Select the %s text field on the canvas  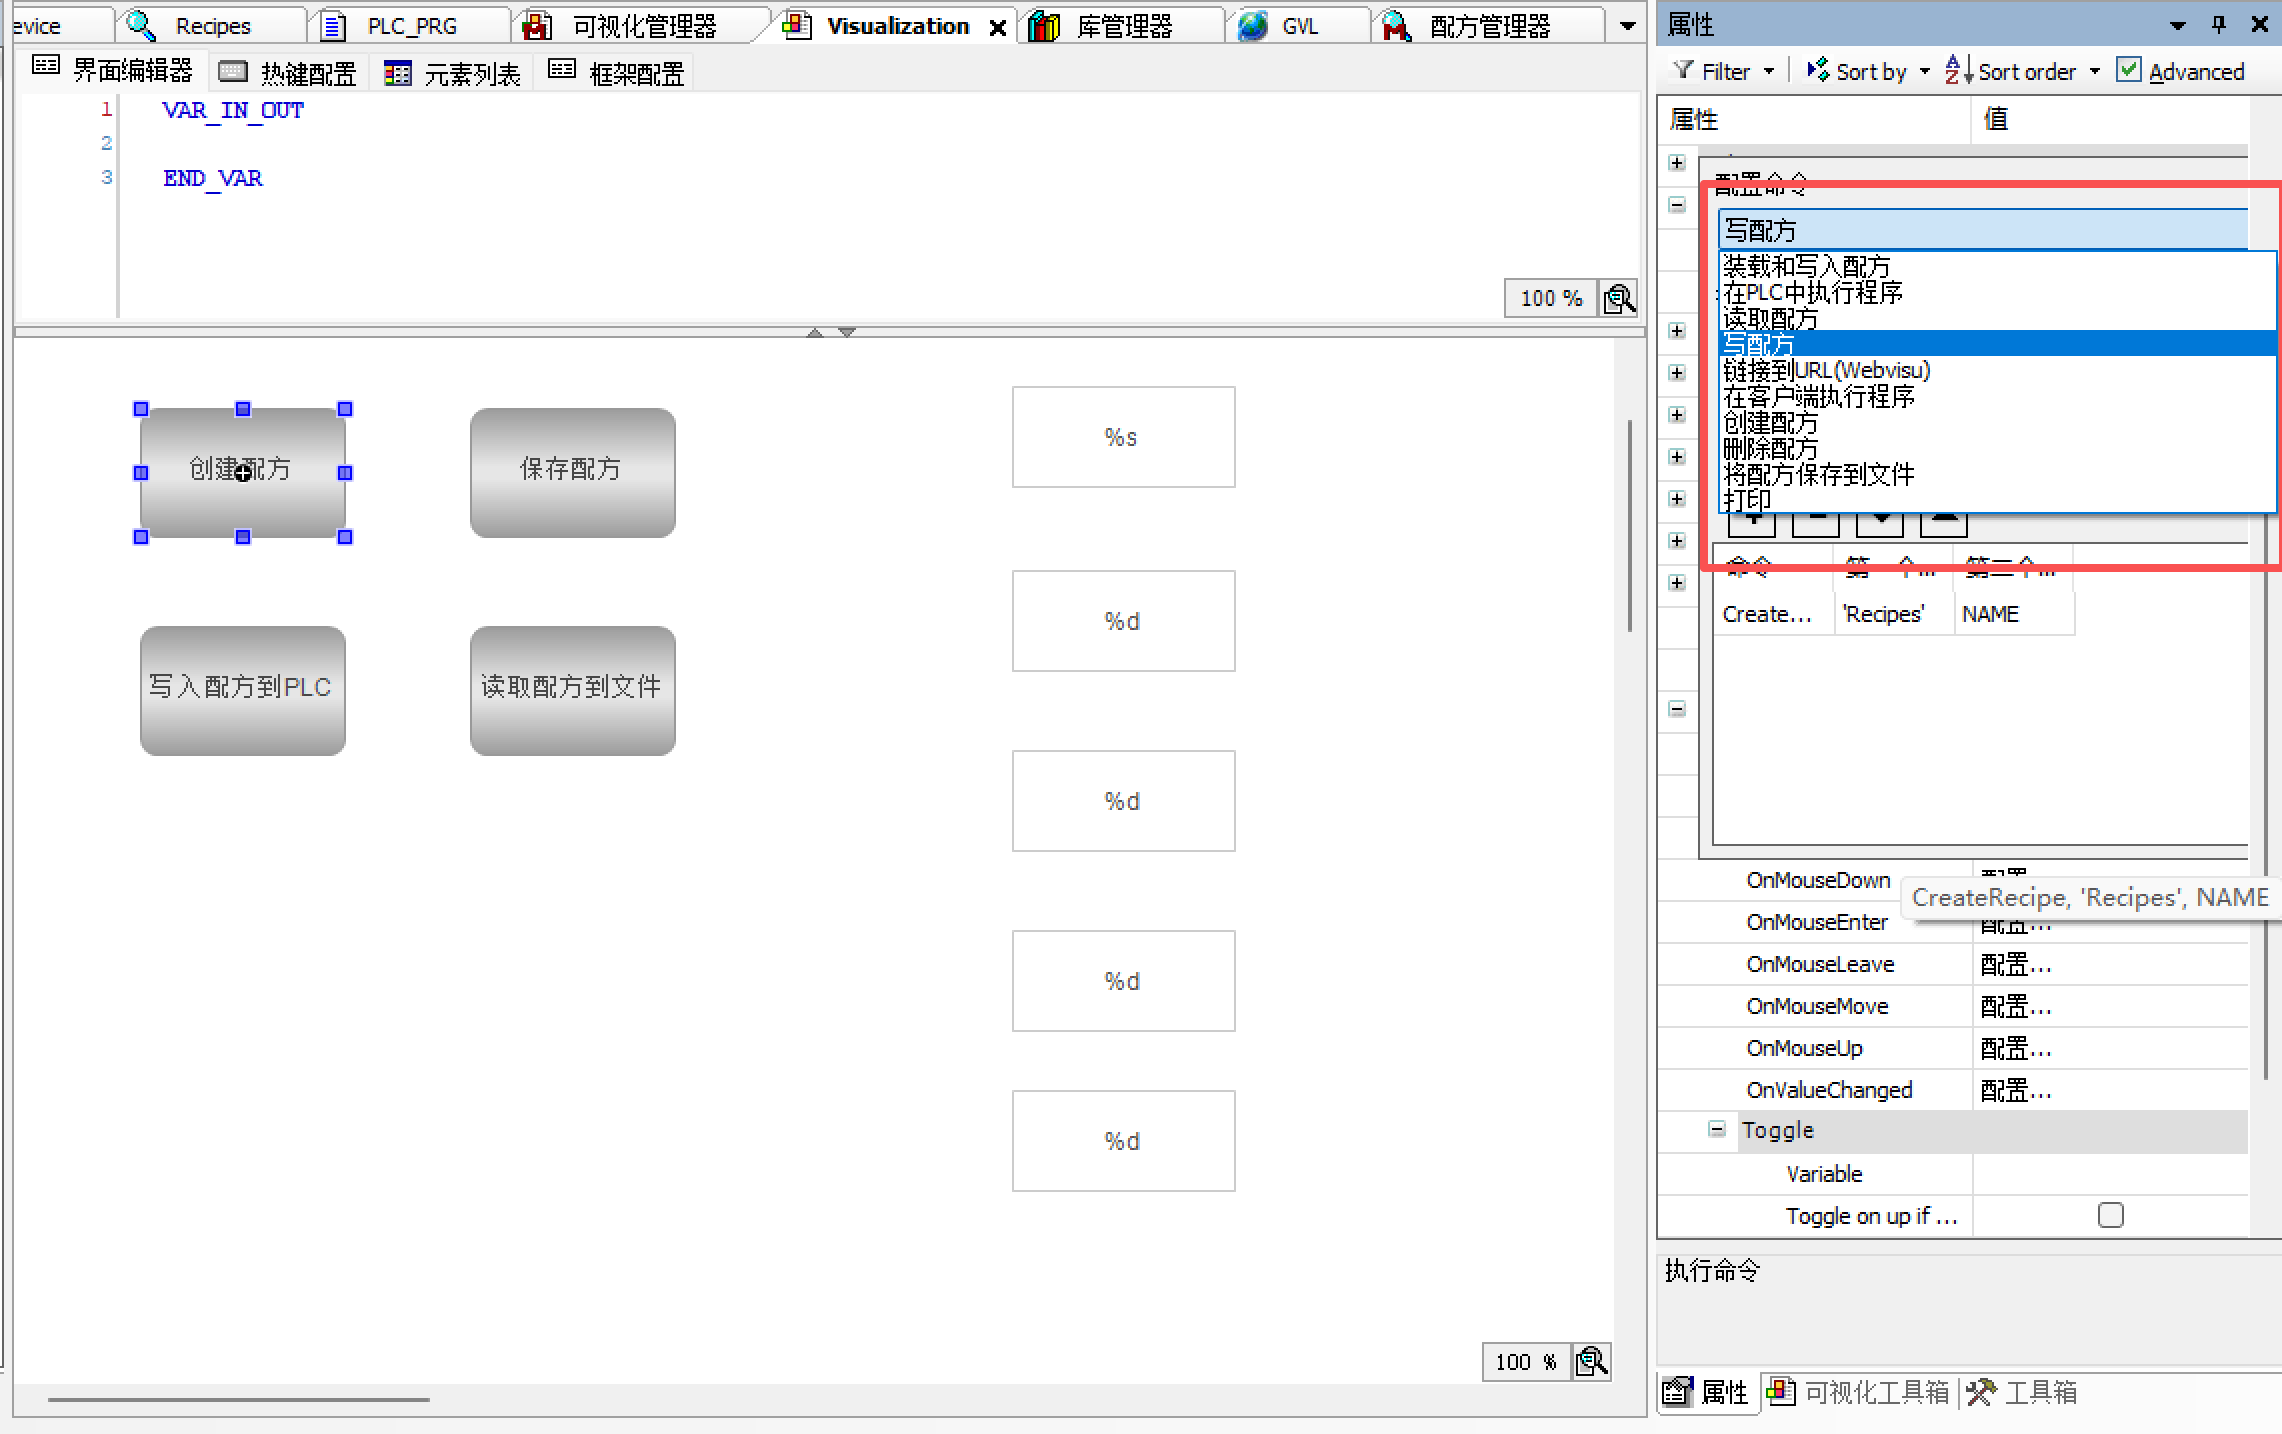pyautogui.click(x=1123, y=437)
